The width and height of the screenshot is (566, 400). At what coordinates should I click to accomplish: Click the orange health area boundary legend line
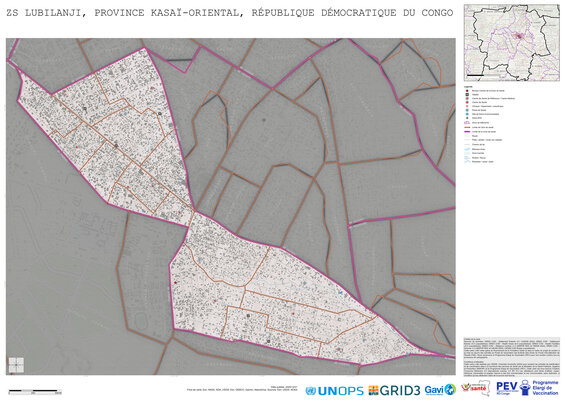(x=467, y=127)
